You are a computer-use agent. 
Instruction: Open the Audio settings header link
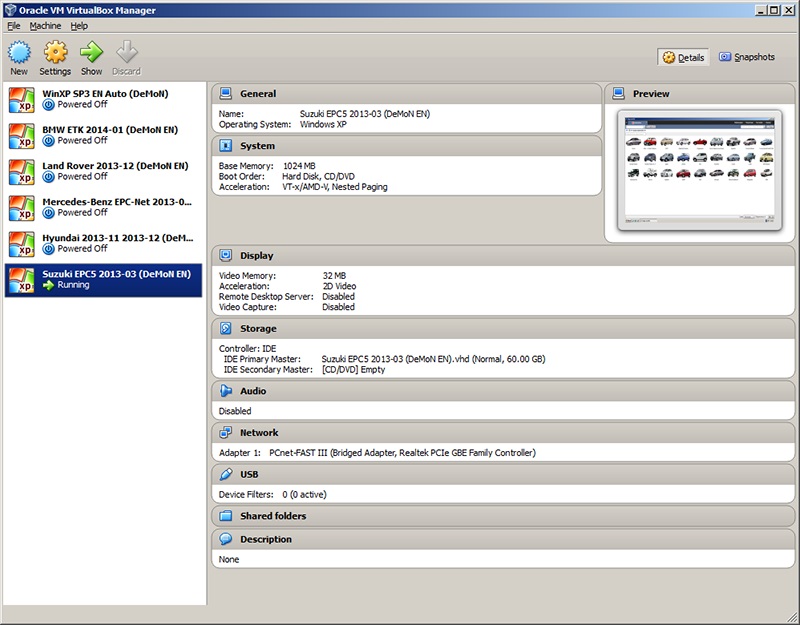tap(253, 391)
